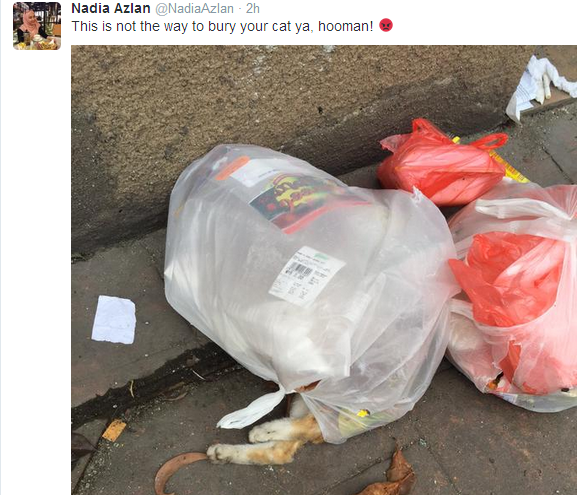Select the tweet text about burying cat
This screenshot has height=495, width=577.
[x=222, y=26]
